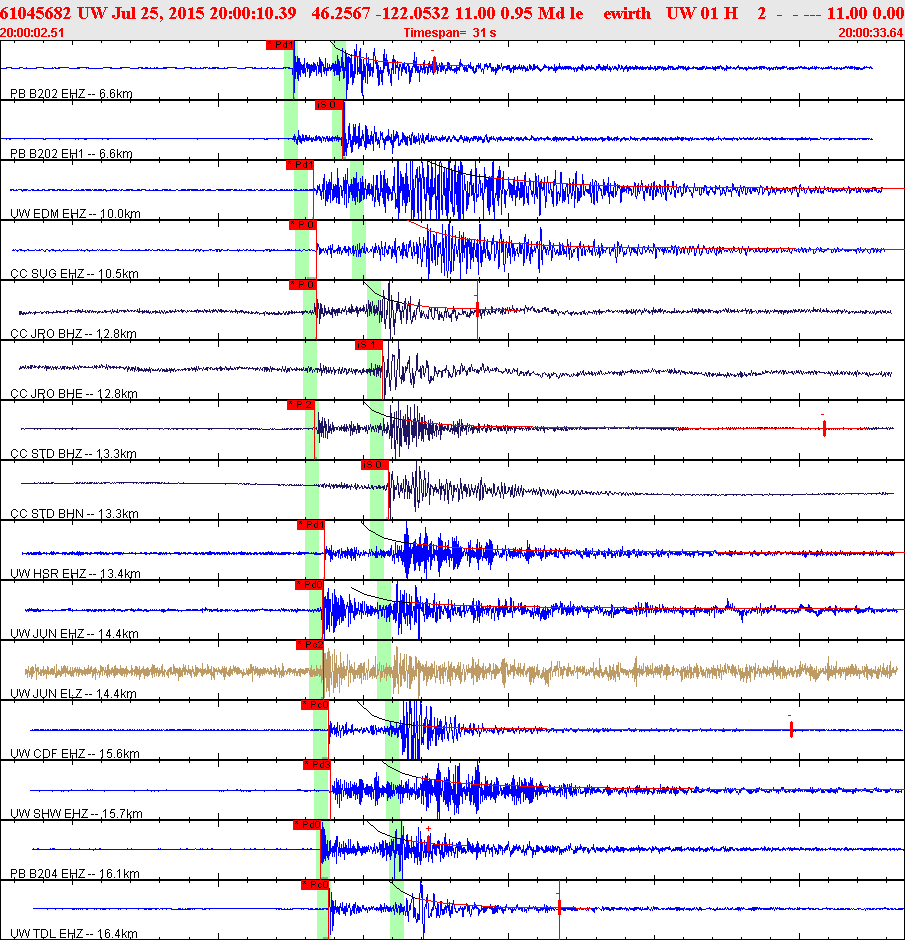Click the 'UW JUN ELZ -- 14.4km' station label
This screenshot has height=940, width=905.
pos(74,694)
